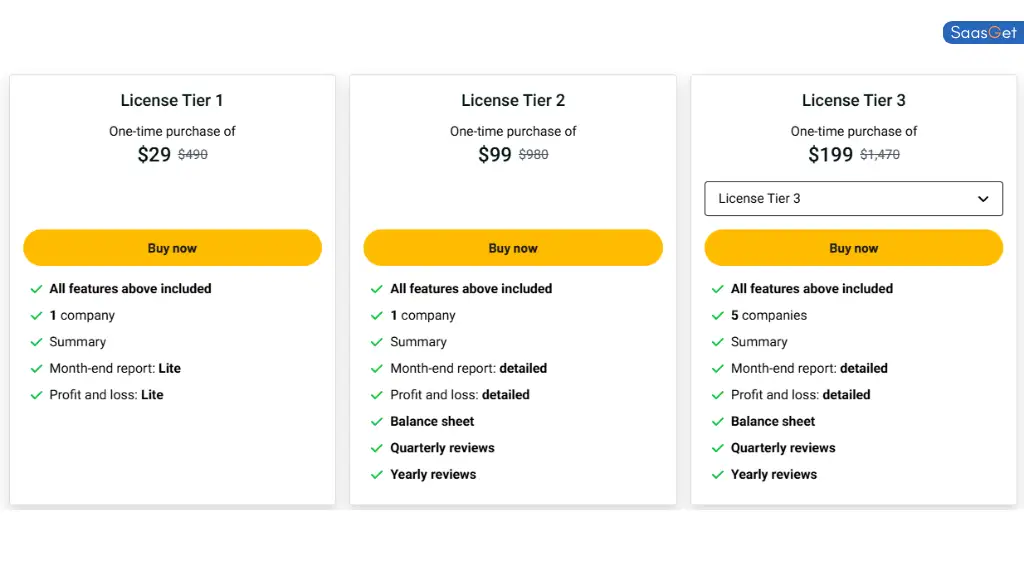Screen dimensions: 1024x576
Task: Click the $99 price in Tier 2
Action: click(x=494, y=154)
